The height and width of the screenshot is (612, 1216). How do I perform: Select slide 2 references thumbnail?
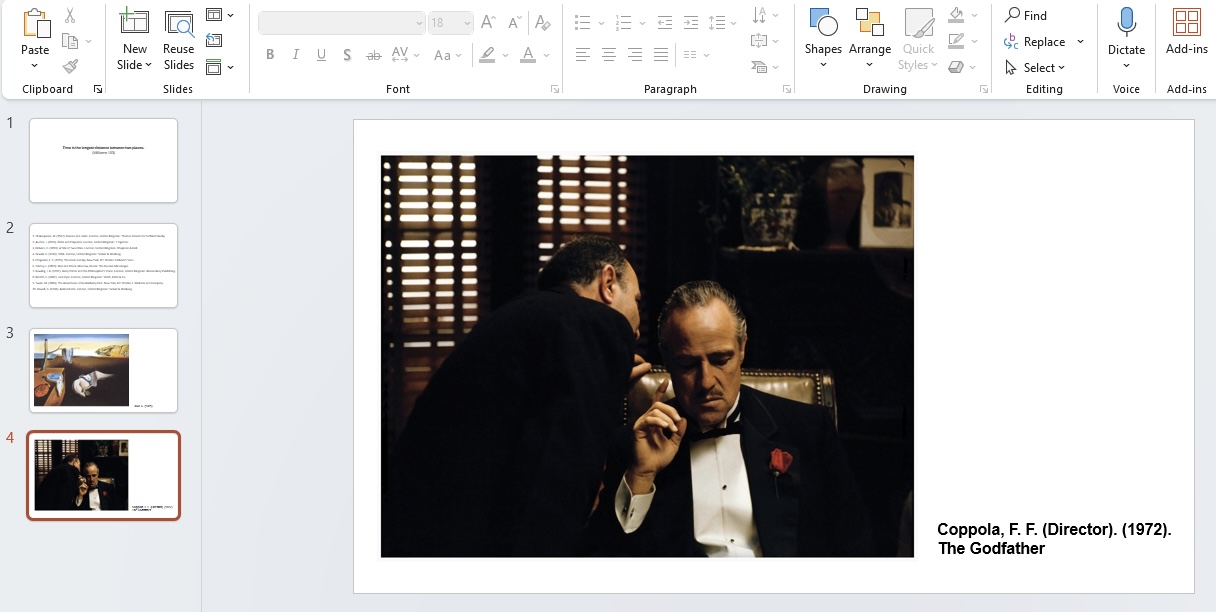[103, 265]
